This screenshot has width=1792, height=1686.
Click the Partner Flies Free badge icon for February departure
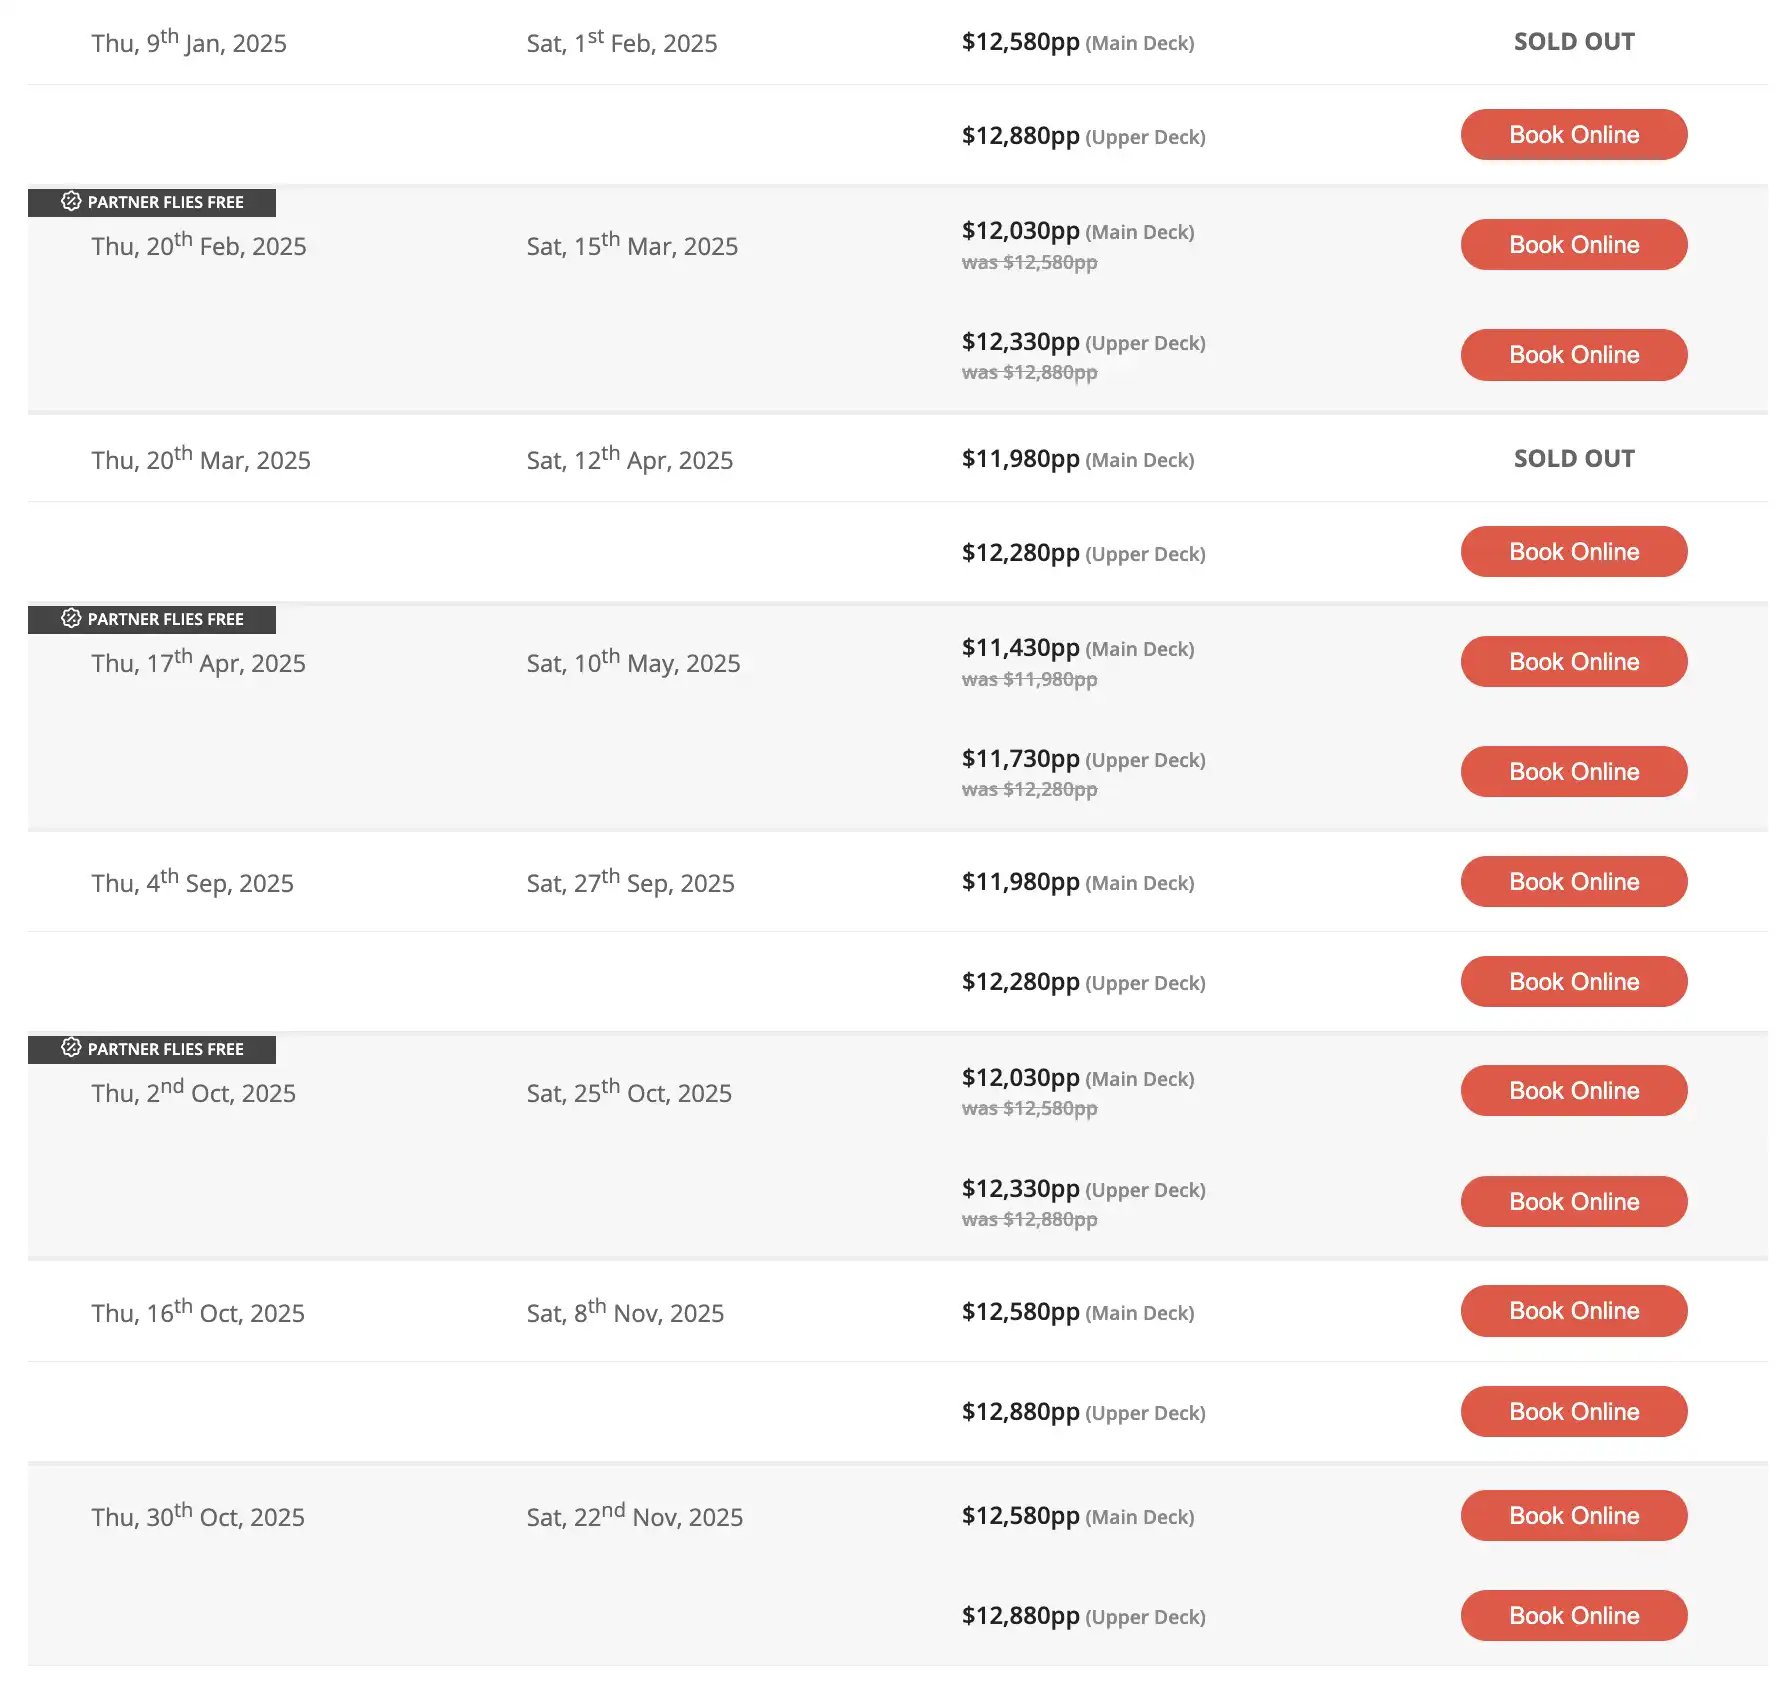(x=69, y=201)
